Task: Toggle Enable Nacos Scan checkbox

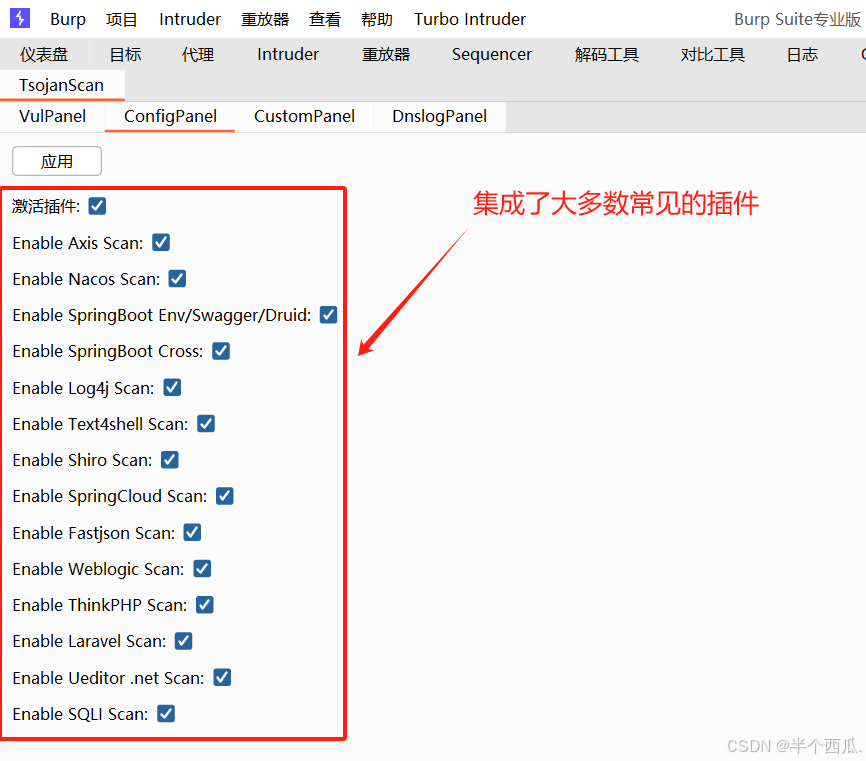Action: [x=177, y=279]
